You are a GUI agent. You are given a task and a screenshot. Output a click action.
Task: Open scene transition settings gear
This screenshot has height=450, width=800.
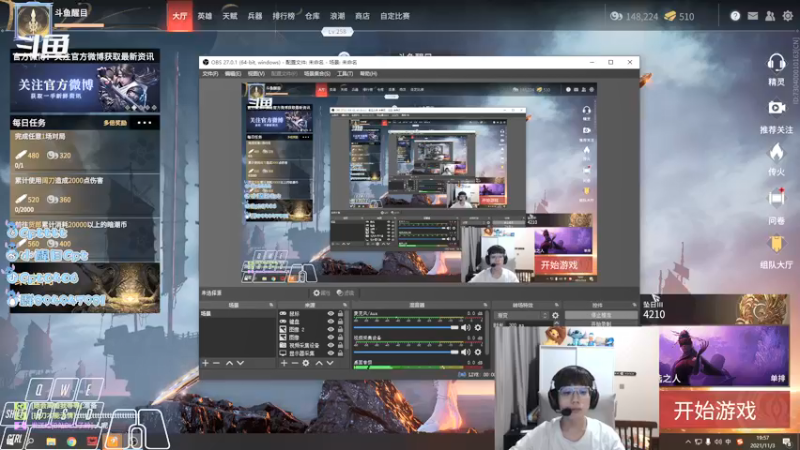555,316
